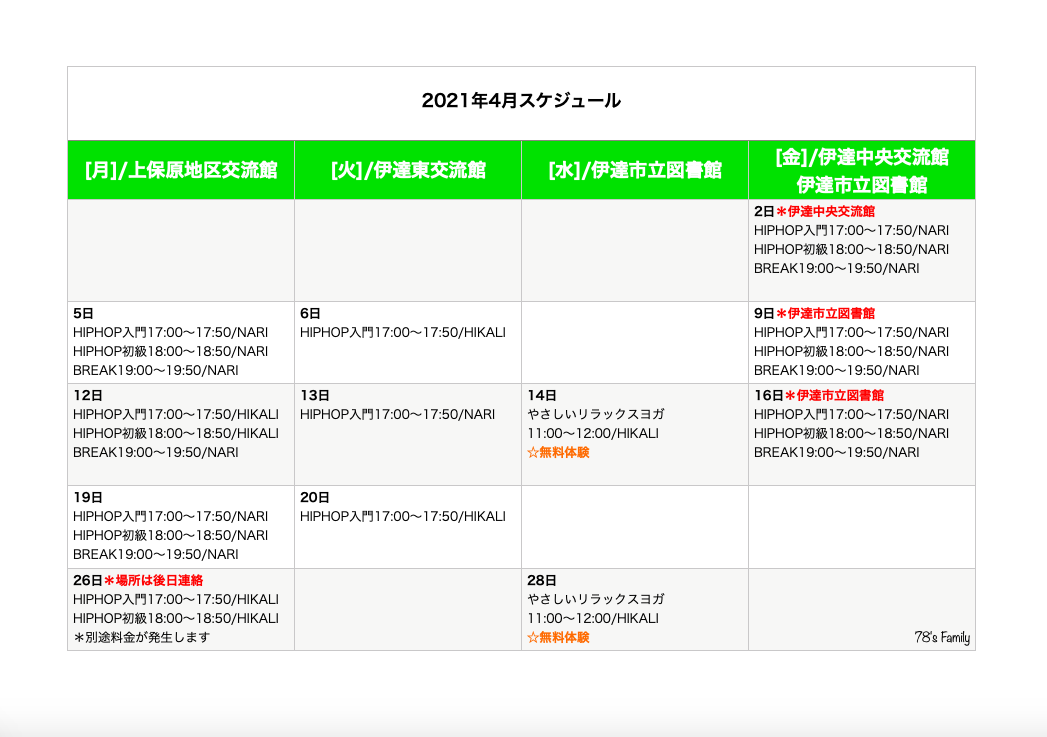Select BREAK19:00〜19:50/NARI under 5日
This screenshot has width=1047, height=737.
[156, 371]
